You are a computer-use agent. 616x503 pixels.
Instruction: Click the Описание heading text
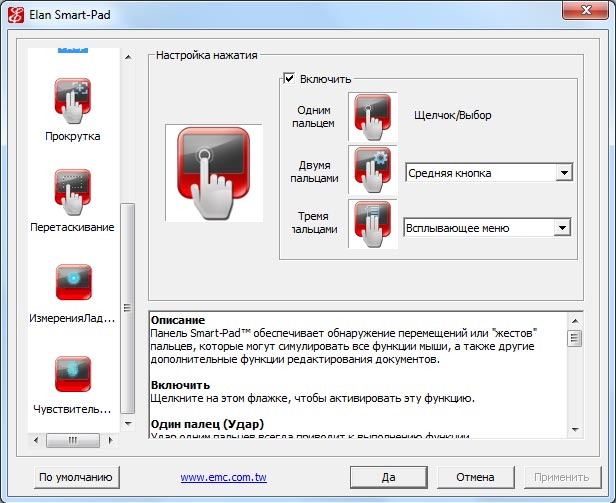click(178, 320)
